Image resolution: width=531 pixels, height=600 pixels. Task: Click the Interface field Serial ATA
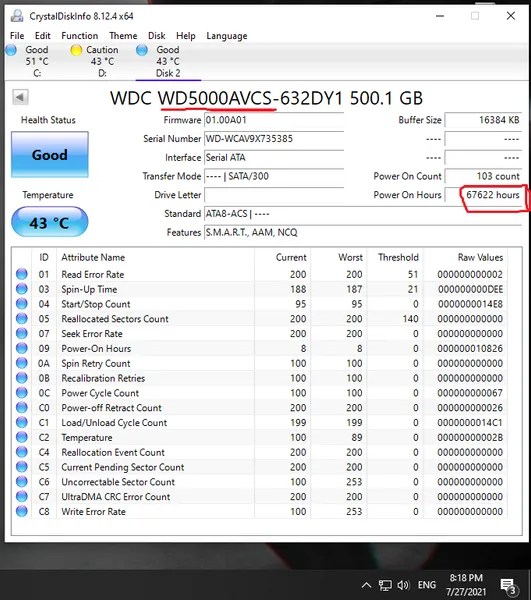274,157
